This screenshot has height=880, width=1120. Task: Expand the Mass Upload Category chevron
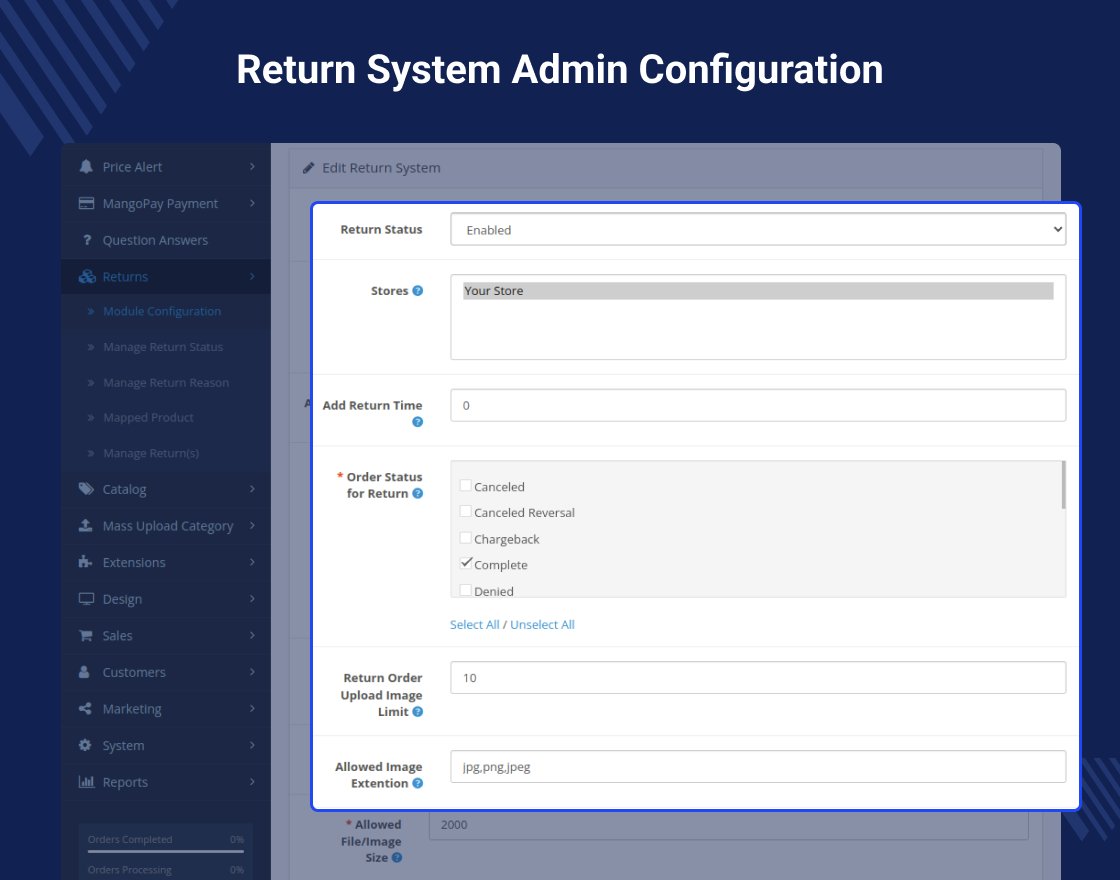point(252,526)
